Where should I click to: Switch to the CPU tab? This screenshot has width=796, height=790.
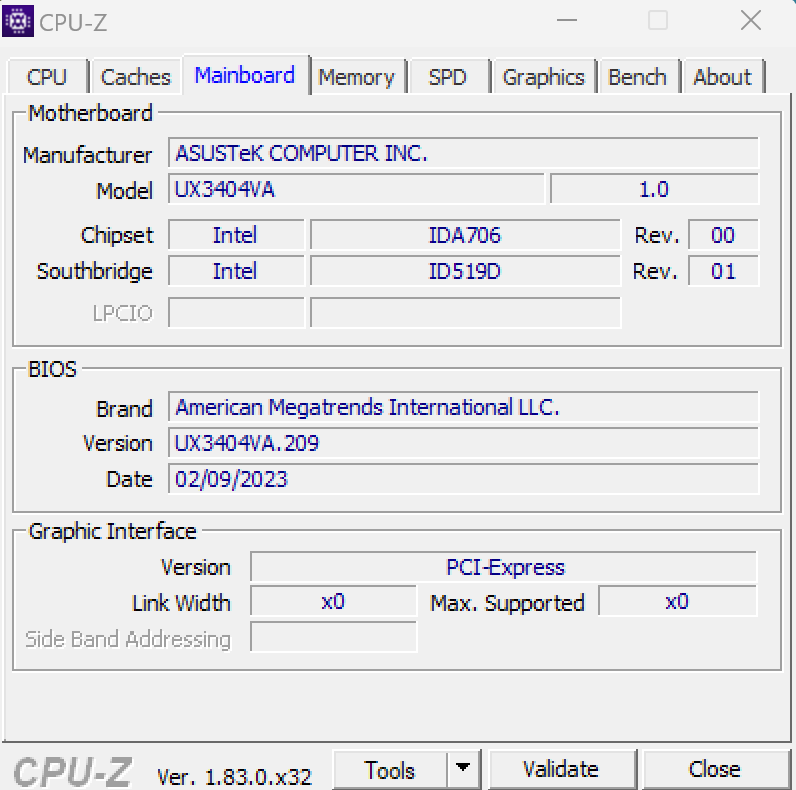click(47, 77)
